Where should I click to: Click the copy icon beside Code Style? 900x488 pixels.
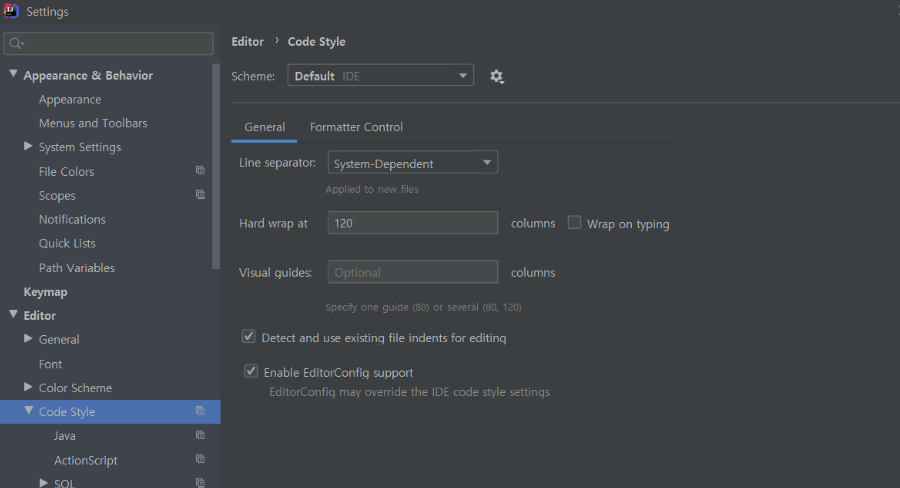[200, 411]
